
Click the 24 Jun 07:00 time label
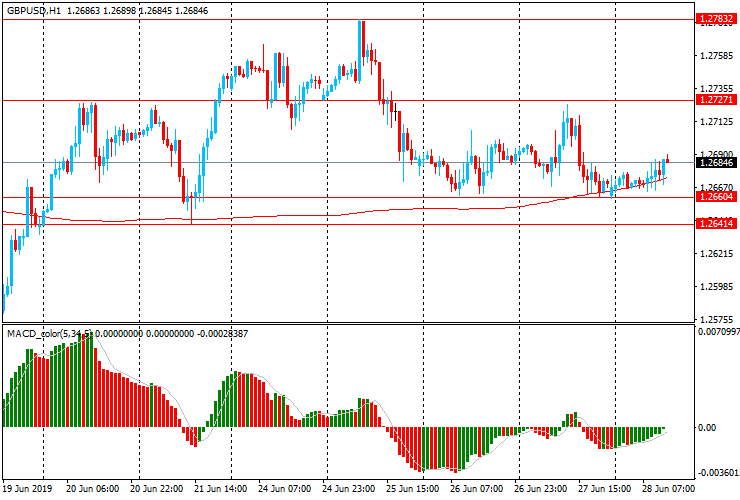tap(285, 488)
